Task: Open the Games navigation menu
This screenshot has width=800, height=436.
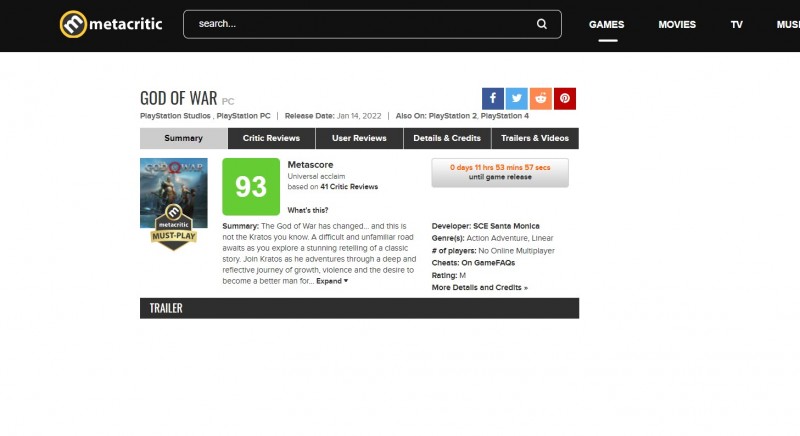Action: pos(607,24)
